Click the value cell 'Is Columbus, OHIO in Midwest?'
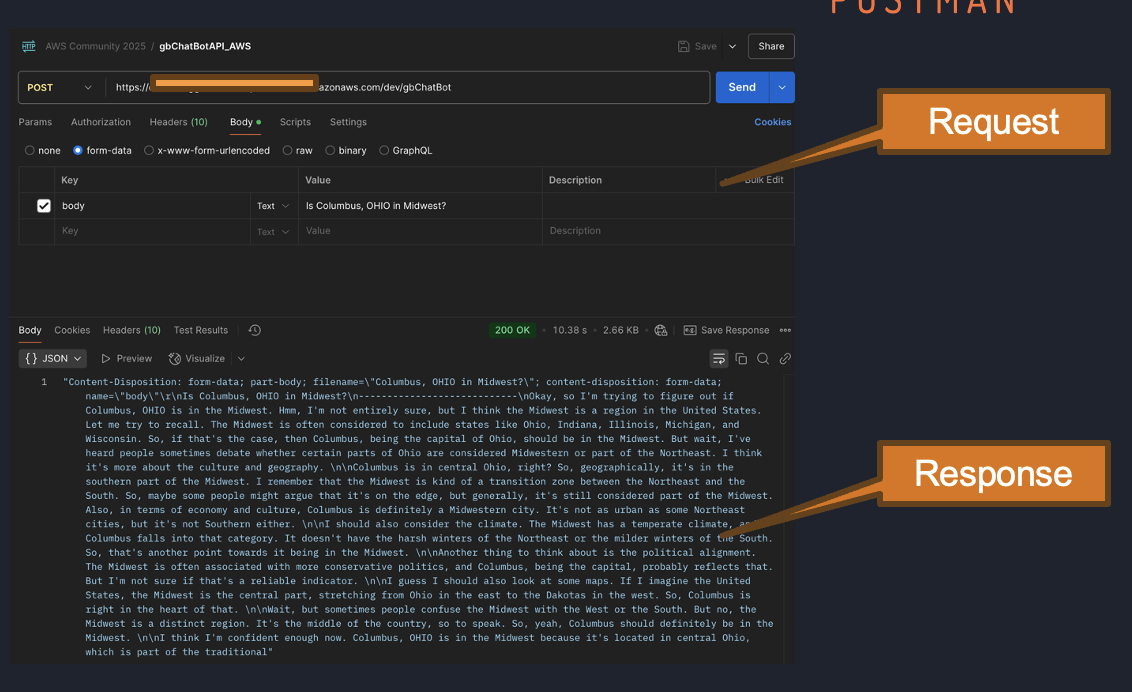Image resolution: width=1132 pixels, height=692 pixels. [419, 206]
